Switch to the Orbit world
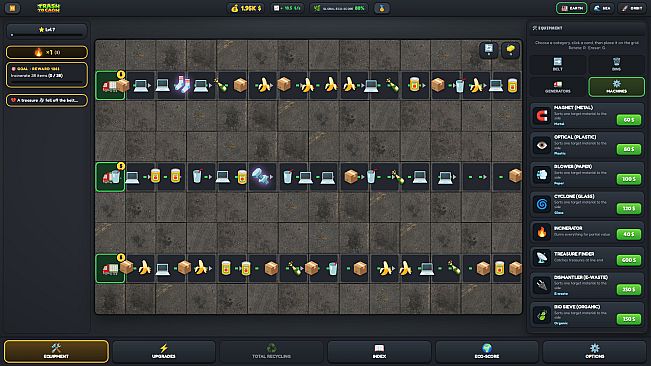This screenshot has height=366, width=651. point(632,8)
